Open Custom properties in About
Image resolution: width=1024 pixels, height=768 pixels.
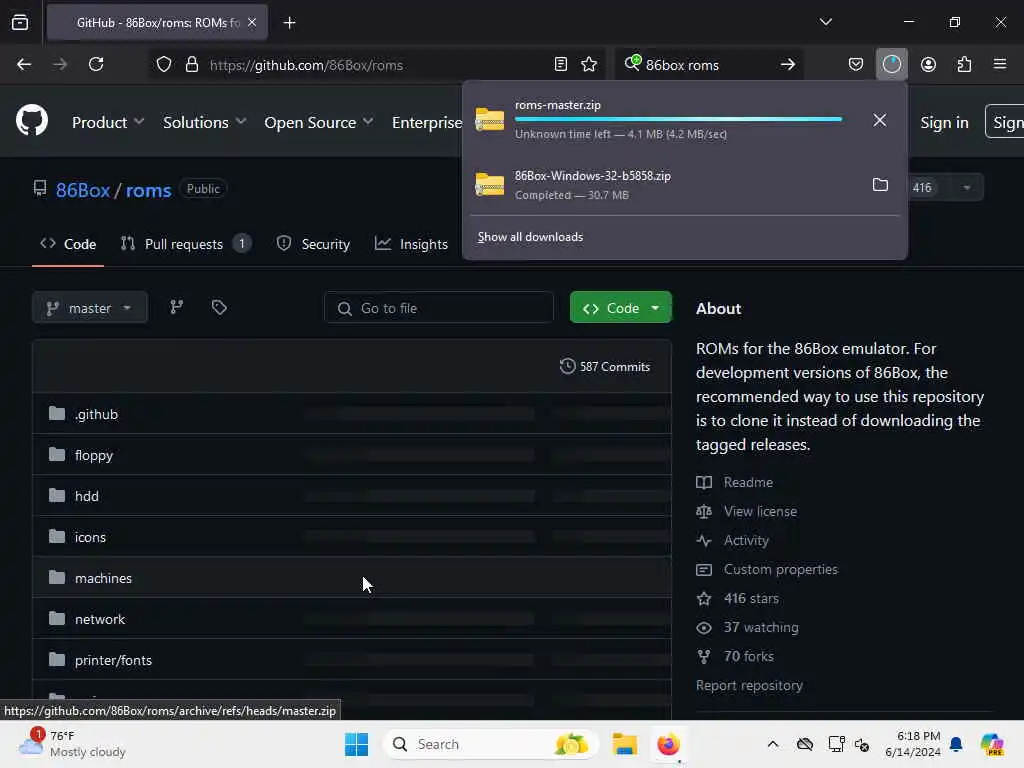click(x=780, y=569)
